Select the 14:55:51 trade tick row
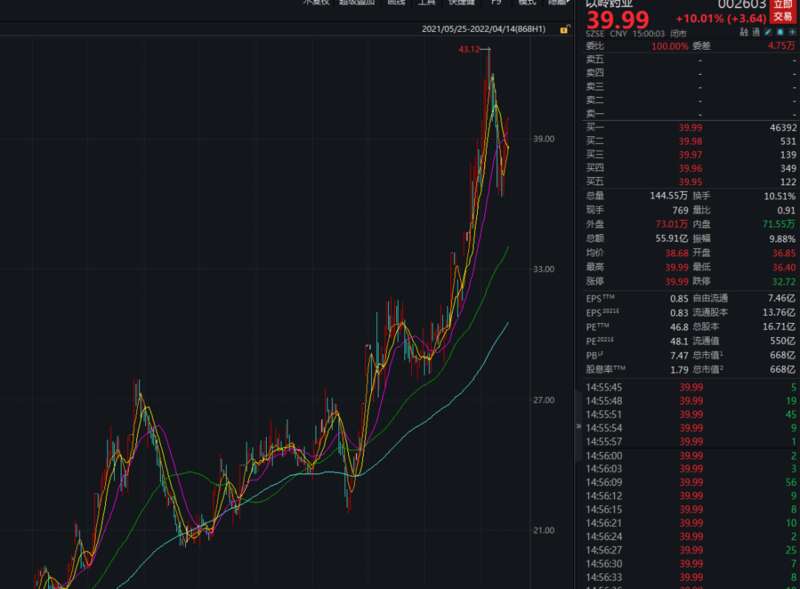800x589 pixels. coord(691,414)
